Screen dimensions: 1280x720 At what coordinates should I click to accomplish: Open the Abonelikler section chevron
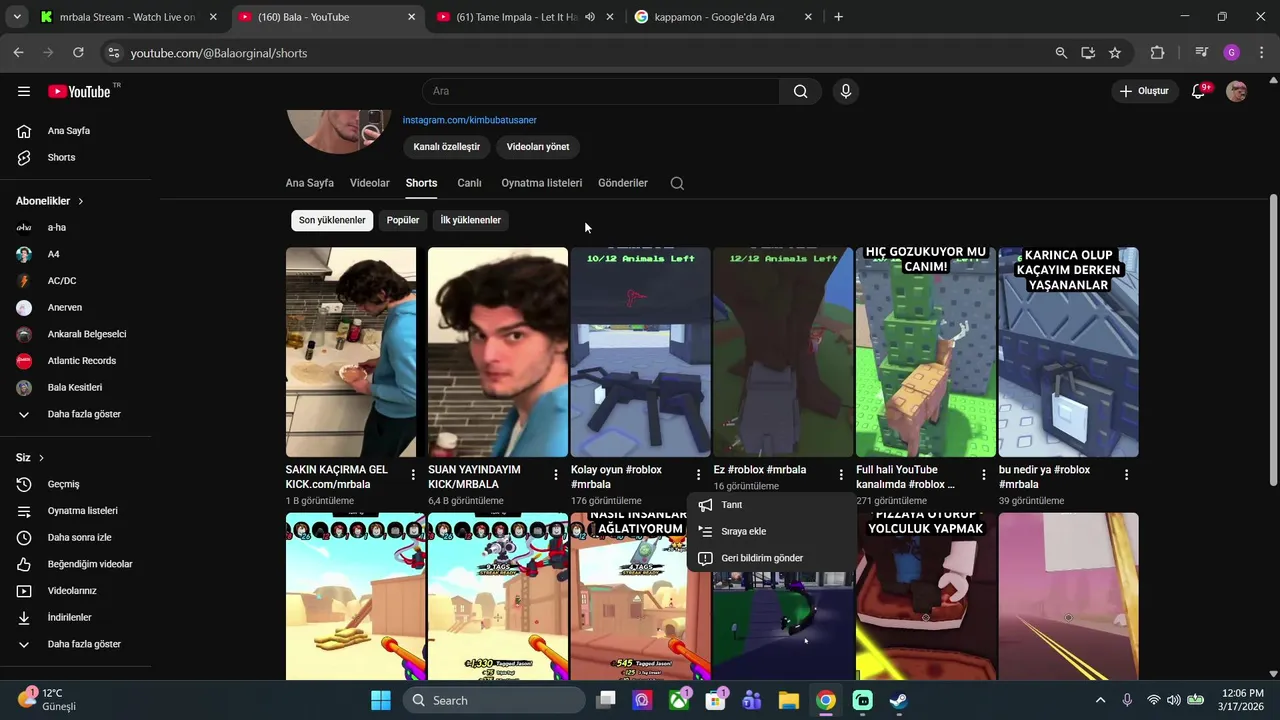(x=81, y=201)
